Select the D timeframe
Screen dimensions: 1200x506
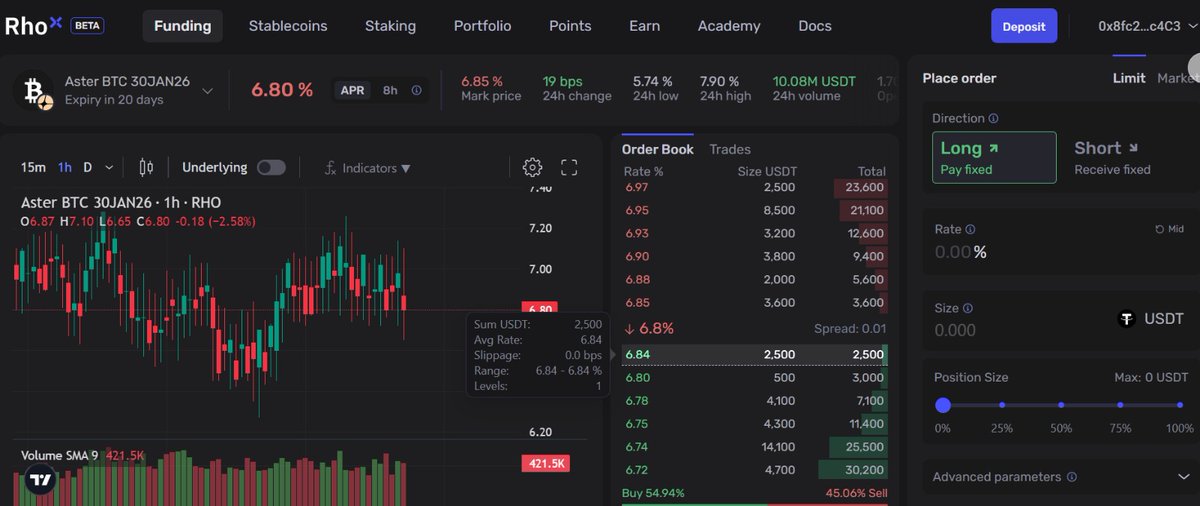(88, 168)
